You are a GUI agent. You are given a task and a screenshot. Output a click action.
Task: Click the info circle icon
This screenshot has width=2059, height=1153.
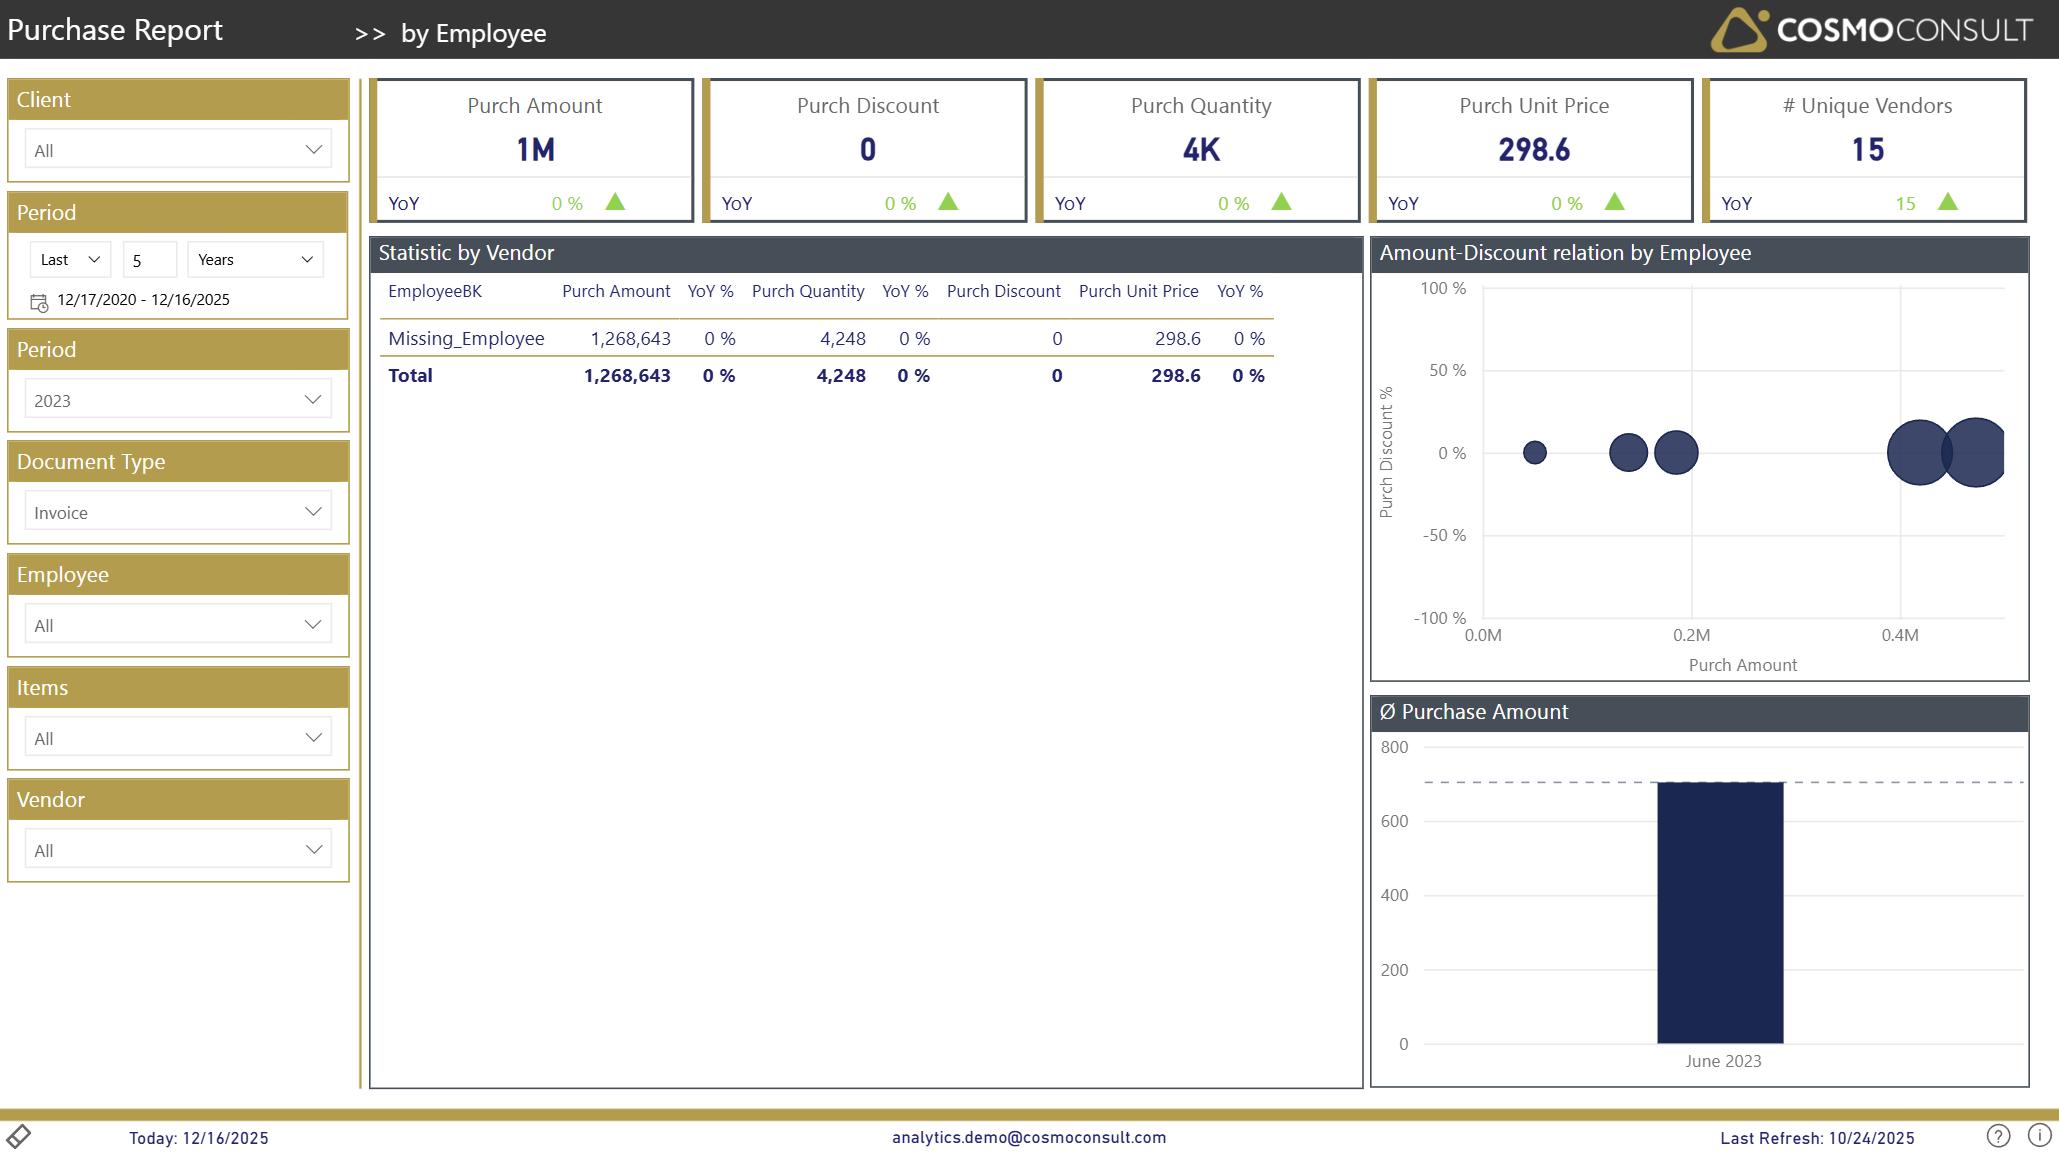point(2039,1136)
